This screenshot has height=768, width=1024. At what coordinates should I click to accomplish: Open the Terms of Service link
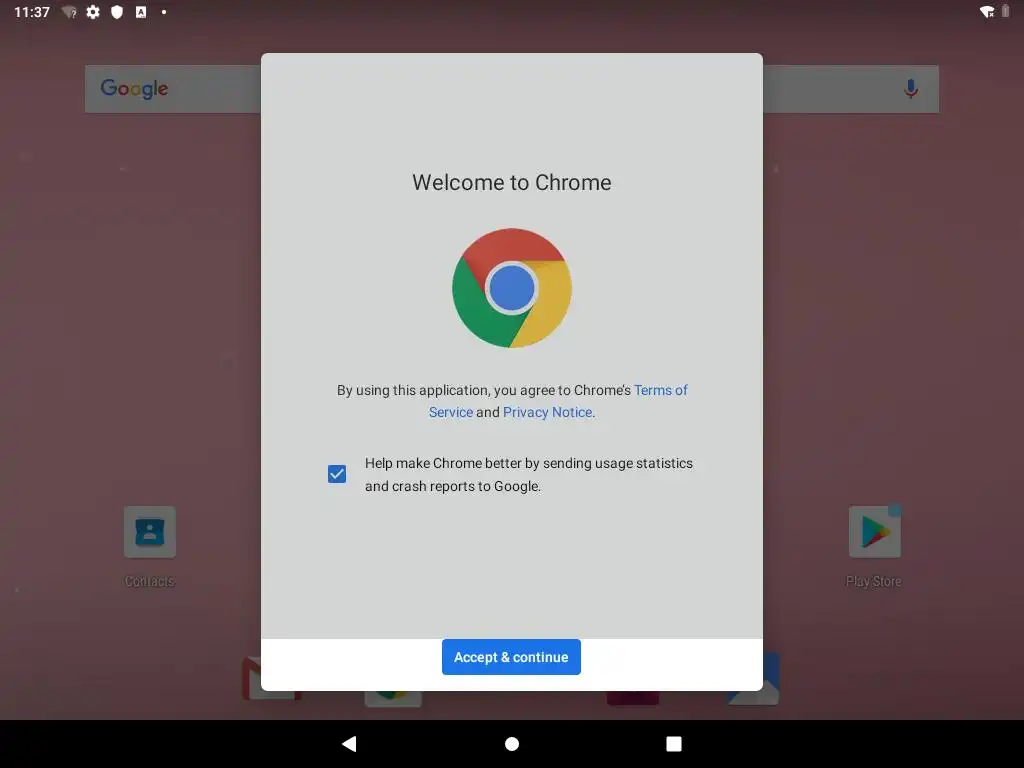point(558,401)
